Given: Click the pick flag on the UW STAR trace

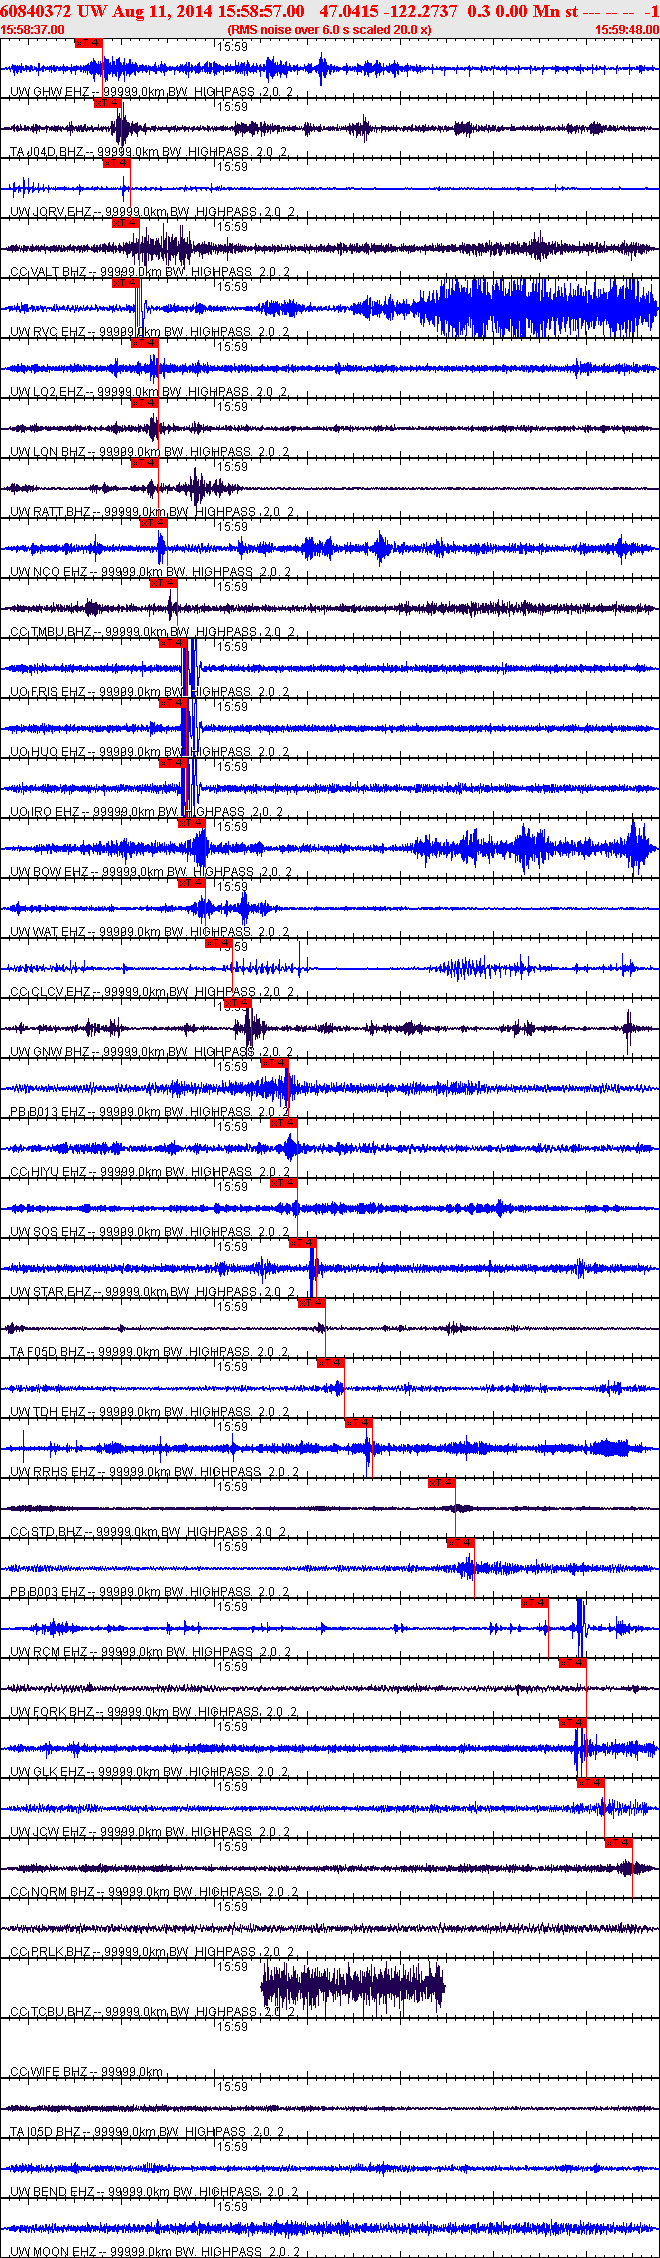Looking at the screenshot, I should (303, 1243).
